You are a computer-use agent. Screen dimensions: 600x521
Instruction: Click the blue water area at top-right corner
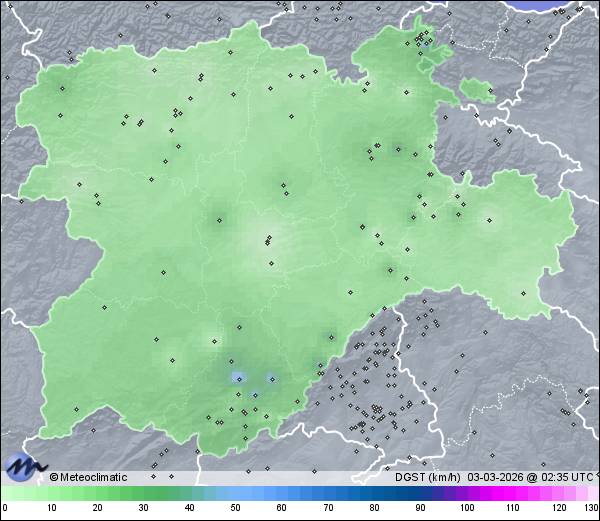pos(560,4)
